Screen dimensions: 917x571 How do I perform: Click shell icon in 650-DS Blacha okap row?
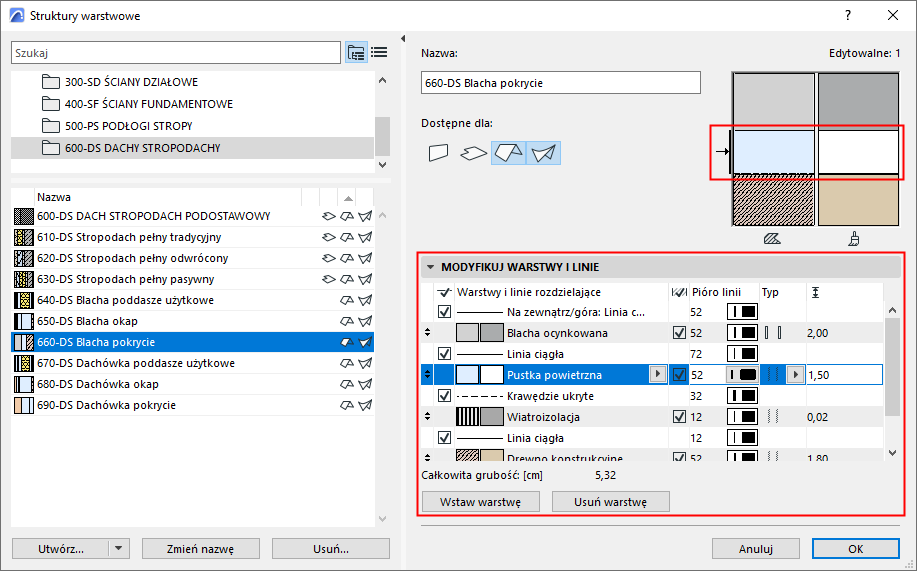pyautogui.click(x=366, y=321)
